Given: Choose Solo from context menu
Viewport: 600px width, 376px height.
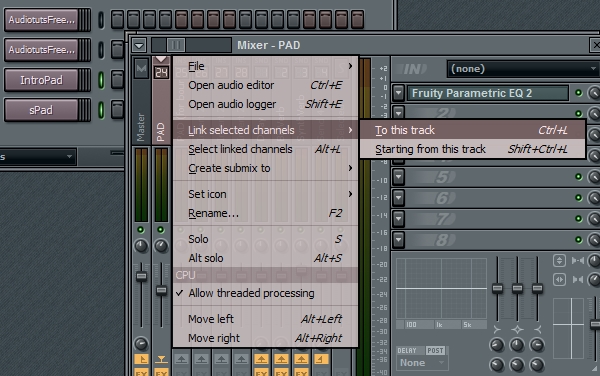Looking at the screenshot, I should [265, 239].
